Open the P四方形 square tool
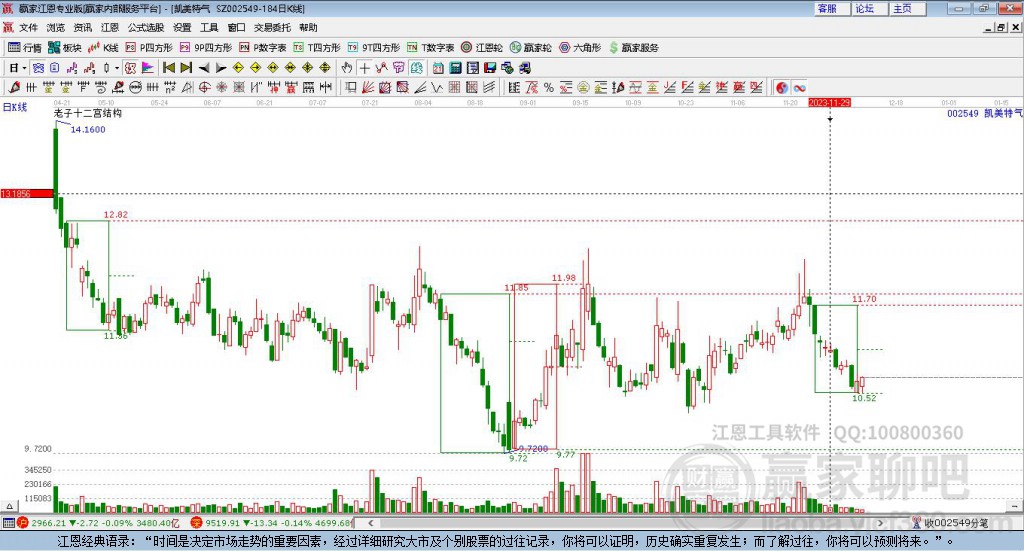 pyautogui.click(x=149, y=48)
